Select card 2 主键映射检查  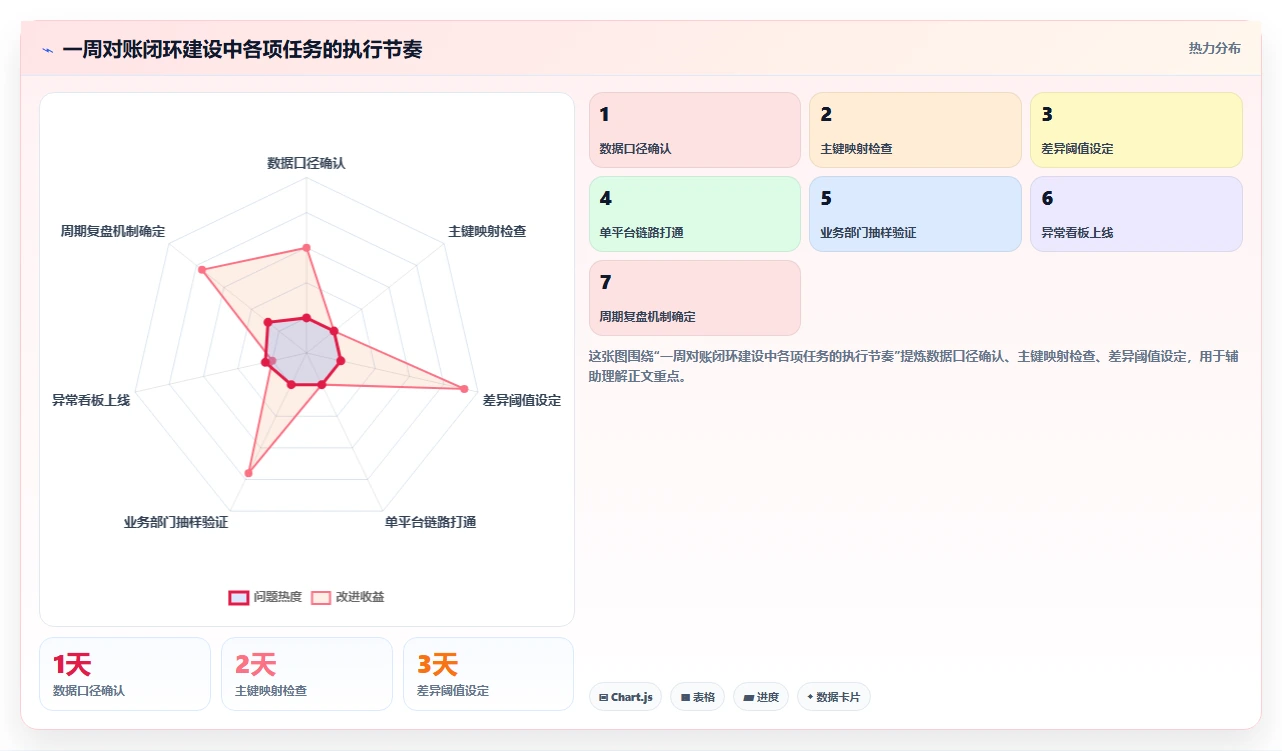point(915,130)
